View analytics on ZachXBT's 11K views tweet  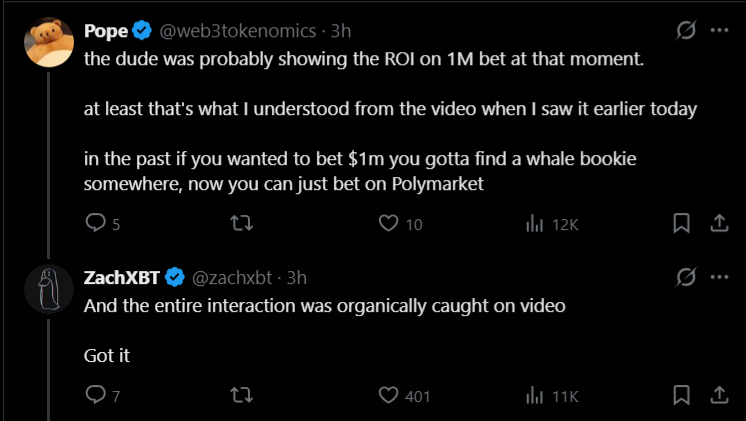pos(534,395)
